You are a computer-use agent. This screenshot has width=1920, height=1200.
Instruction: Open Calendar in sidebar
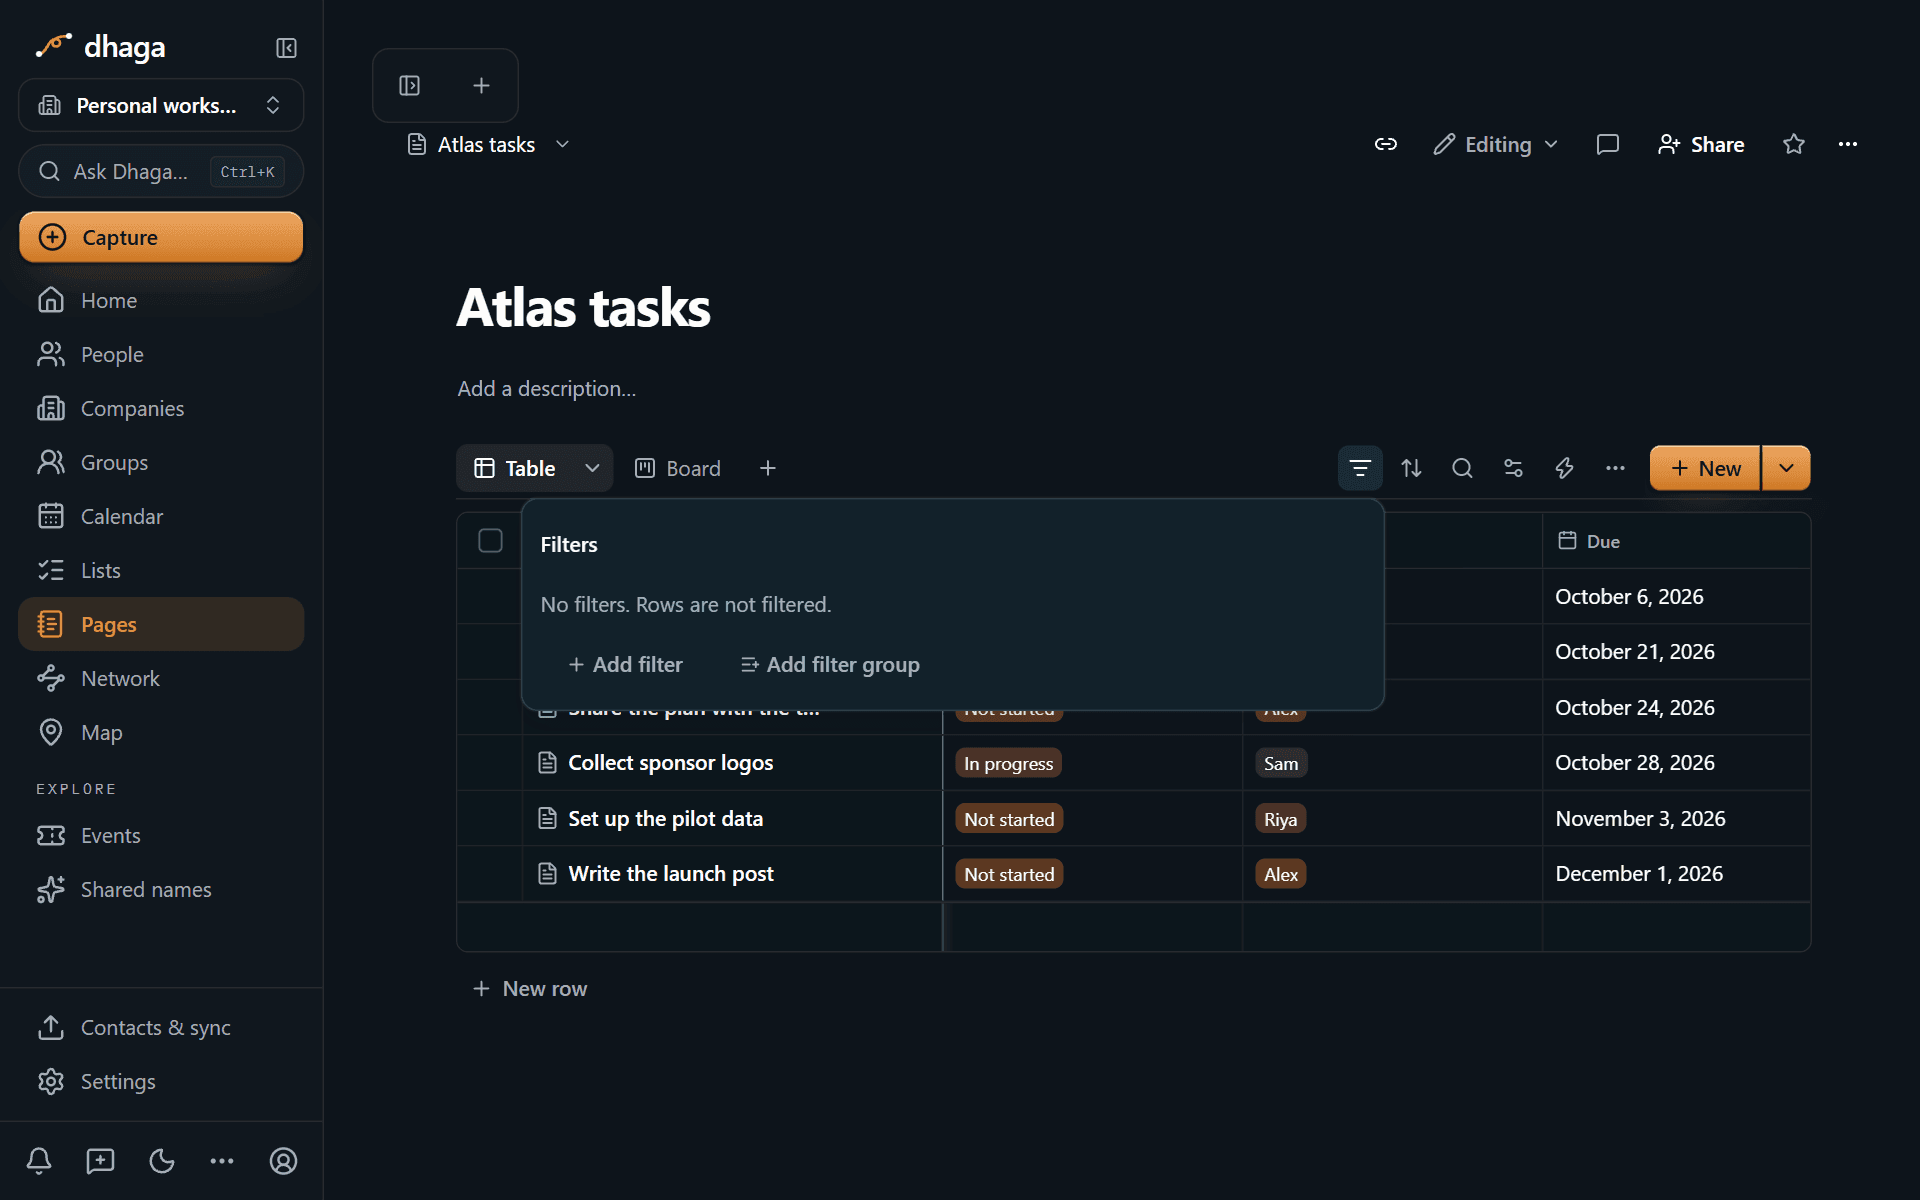coord(161,516)
